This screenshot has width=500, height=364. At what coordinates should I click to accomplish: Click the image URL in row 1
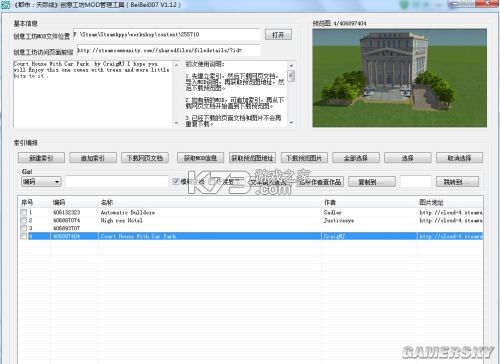tap(451, 212)
